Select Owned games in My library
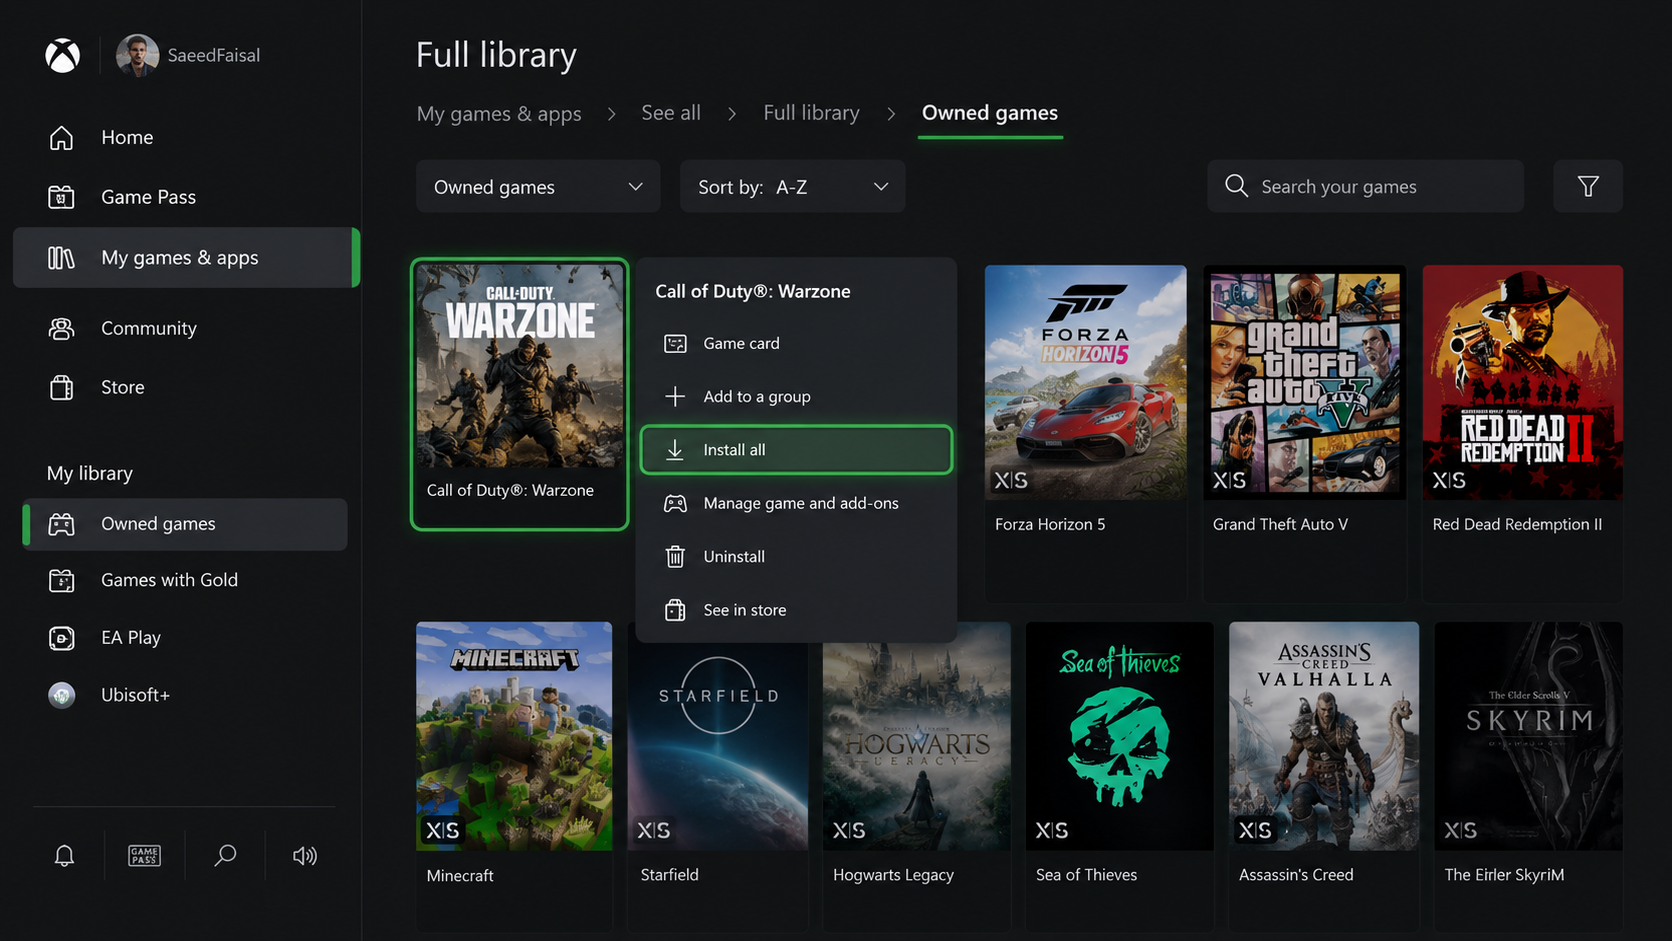Viewport: 1672px width, 941px height. pyautogui.click(x=186, y=524)
